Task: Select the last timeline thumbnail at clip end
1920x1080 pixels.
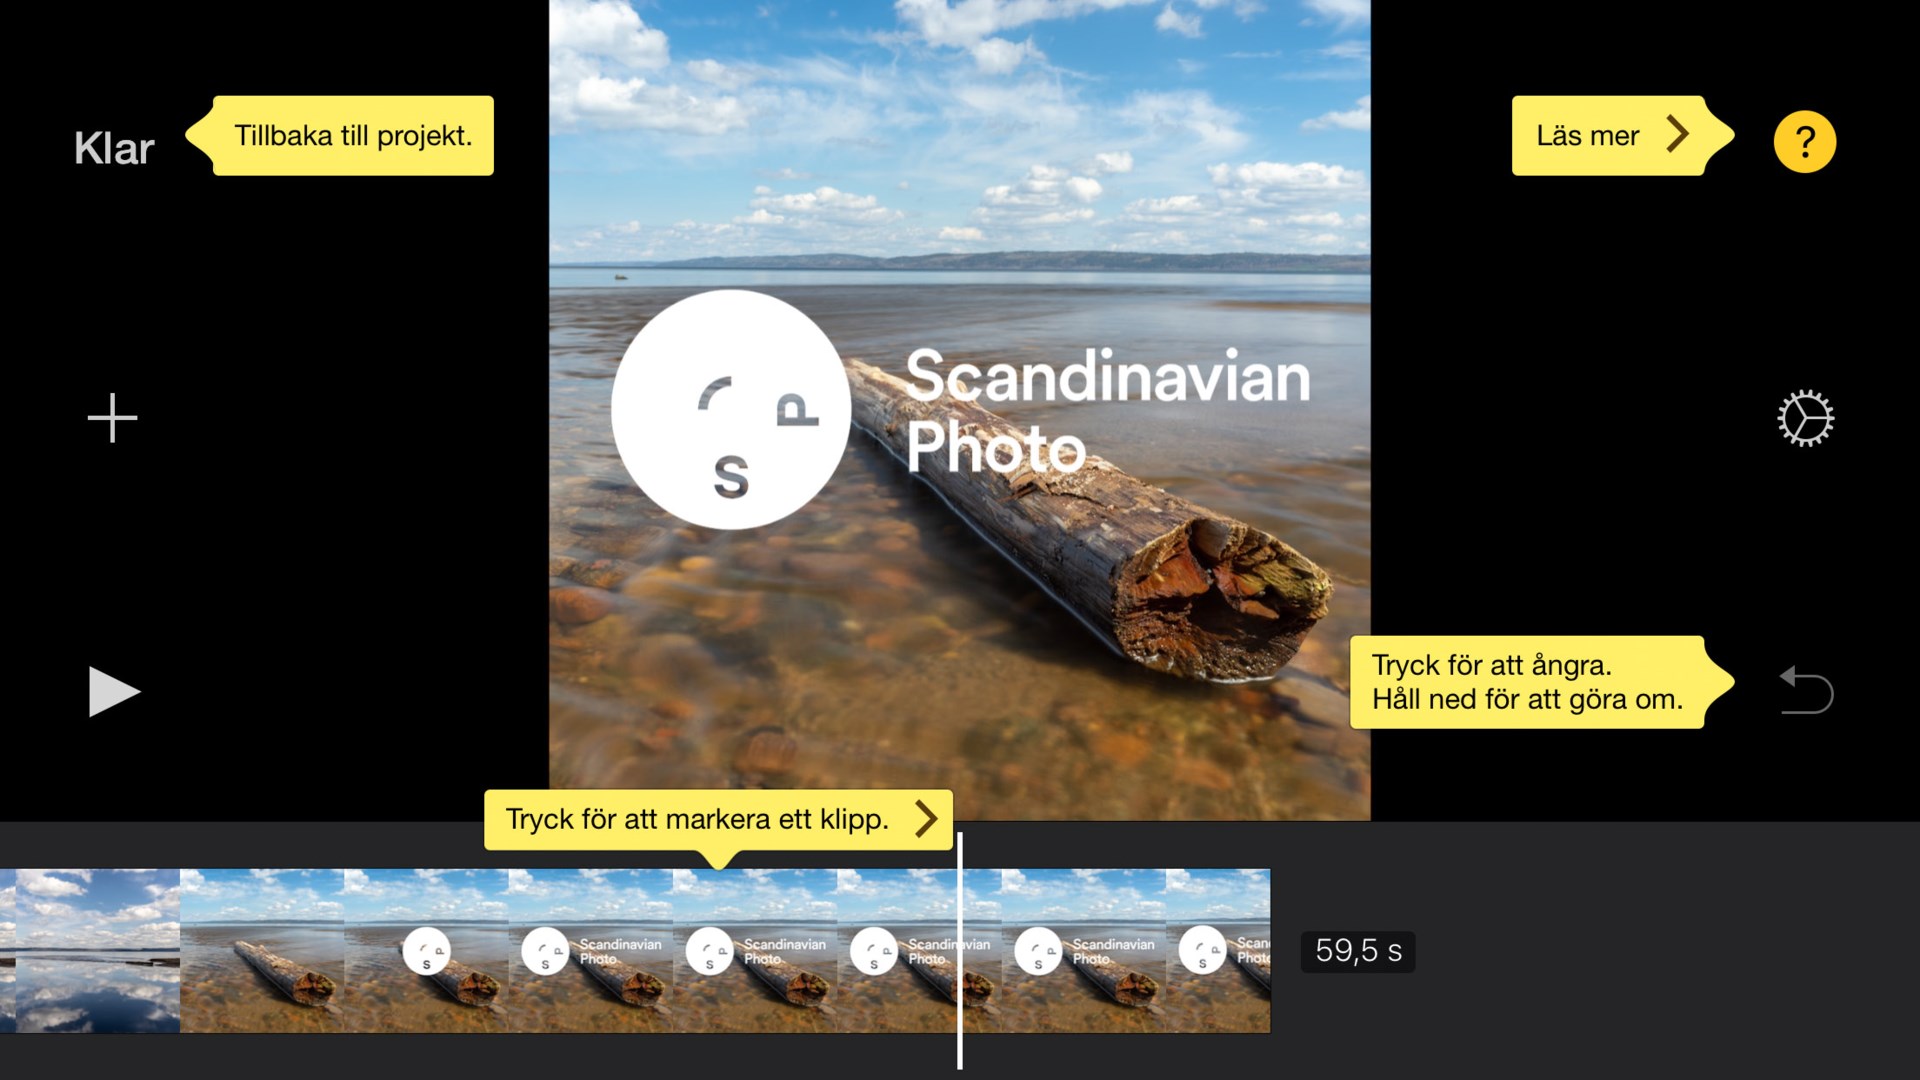Action: (1218, 950)
